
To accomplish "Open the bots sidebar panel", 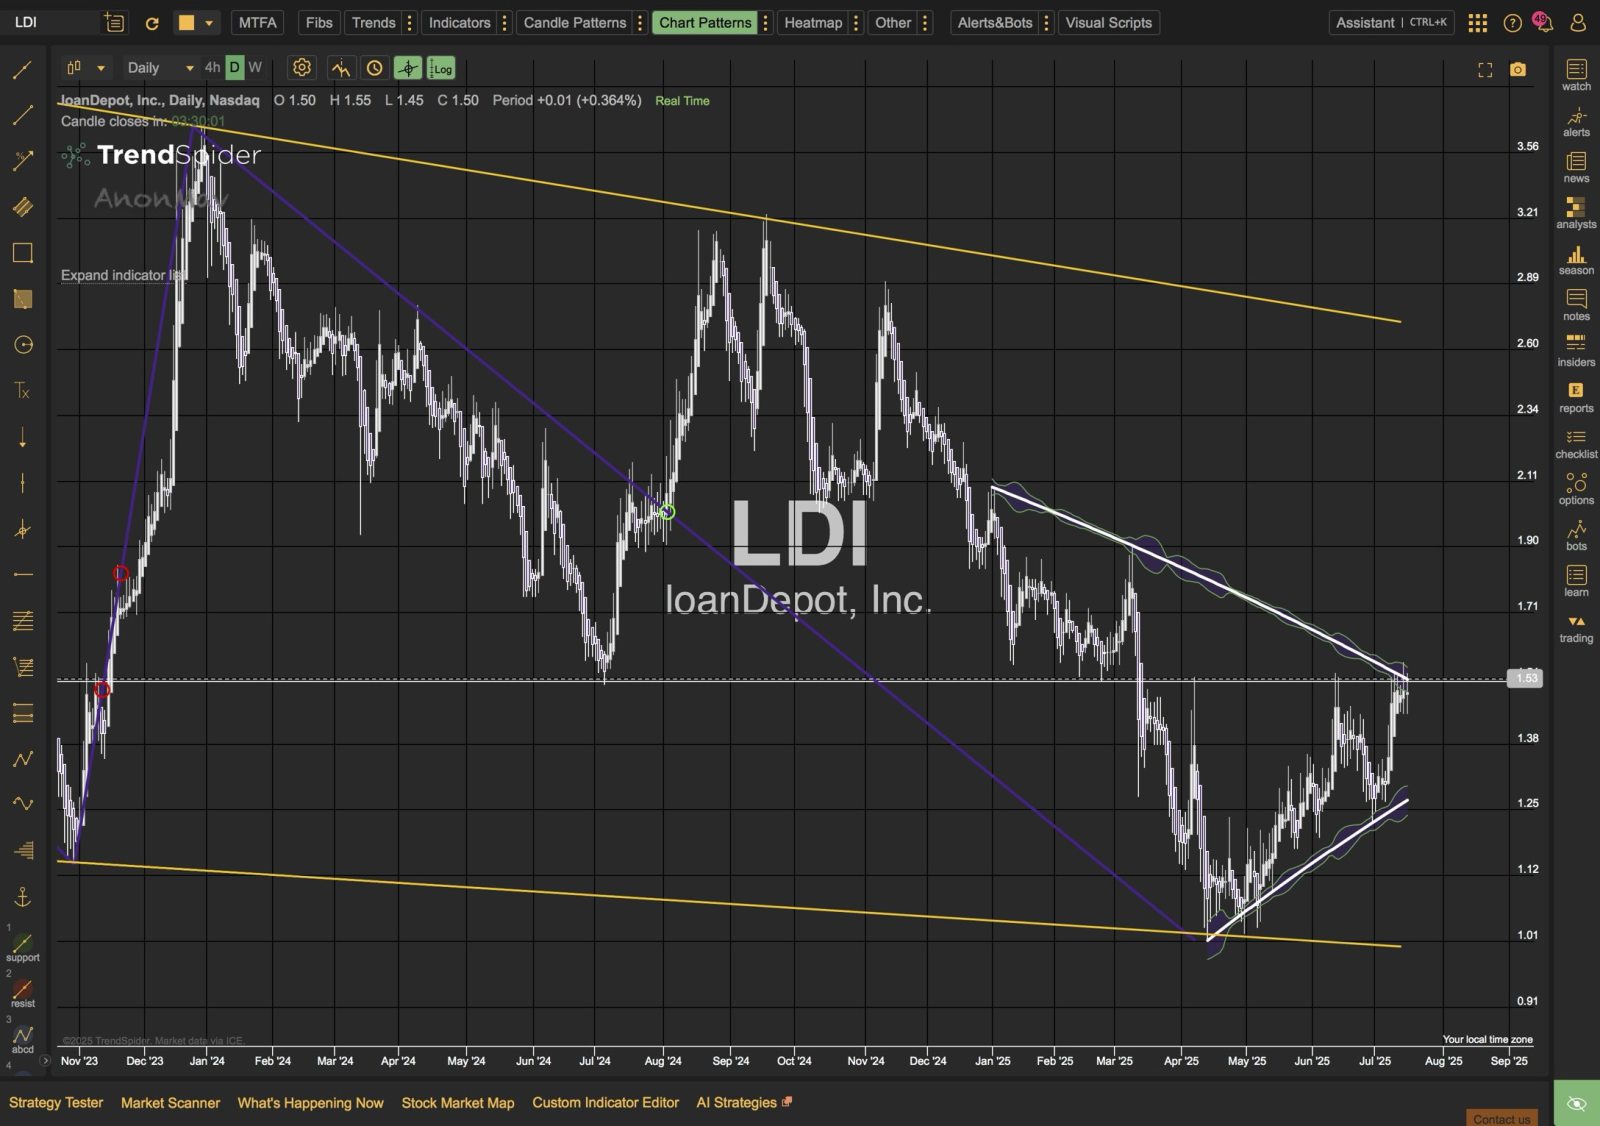I will (1576, 535).
